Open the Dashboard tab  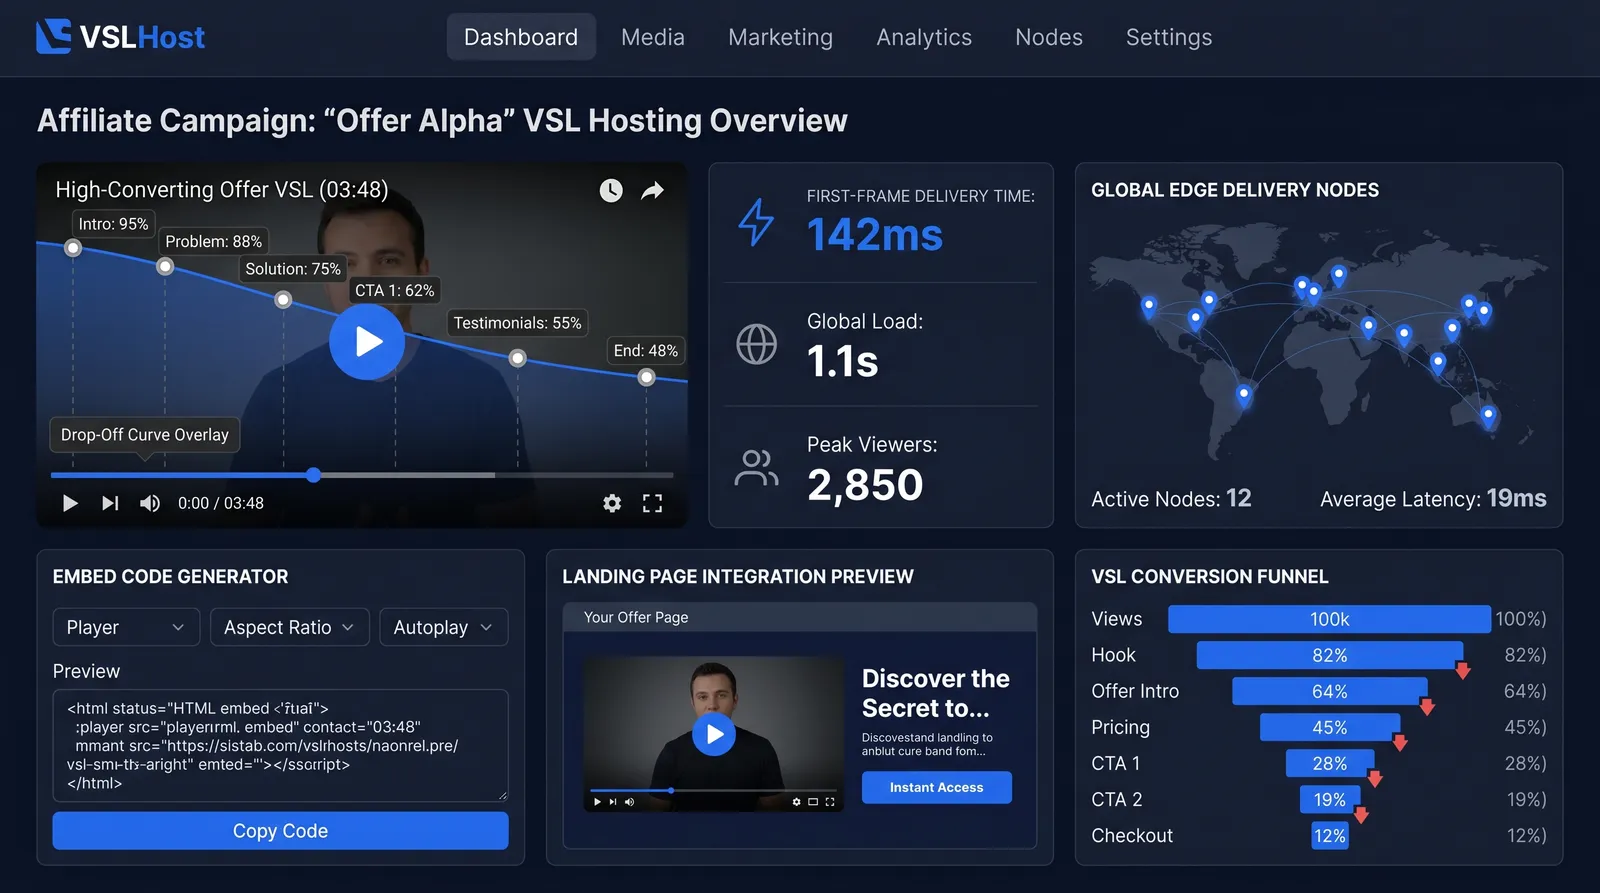521,37
